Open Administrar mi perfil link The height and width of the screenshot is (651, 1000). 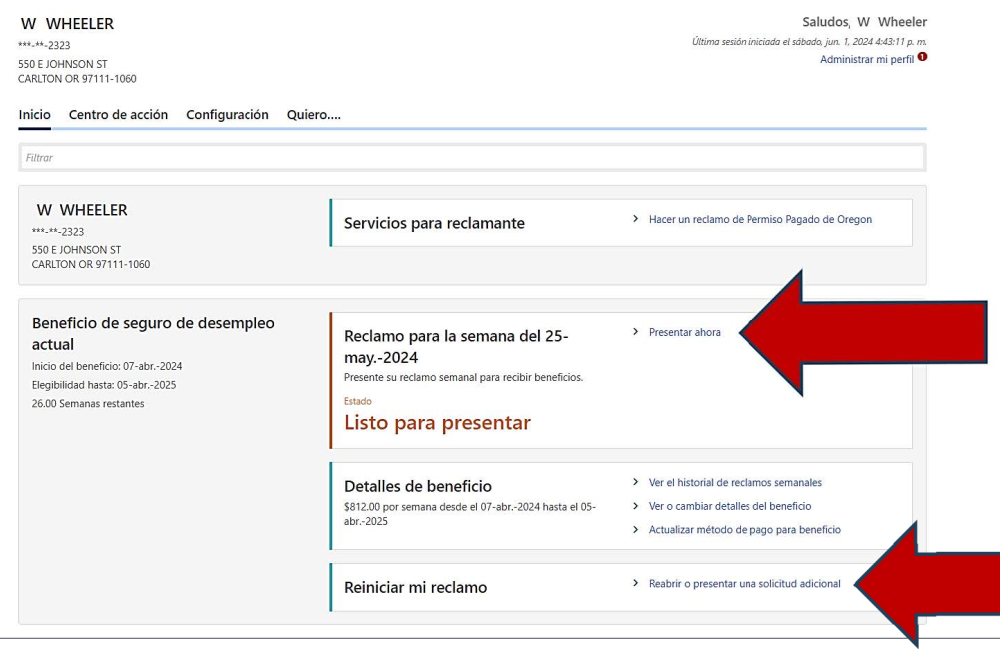click(x=866, y=60)
